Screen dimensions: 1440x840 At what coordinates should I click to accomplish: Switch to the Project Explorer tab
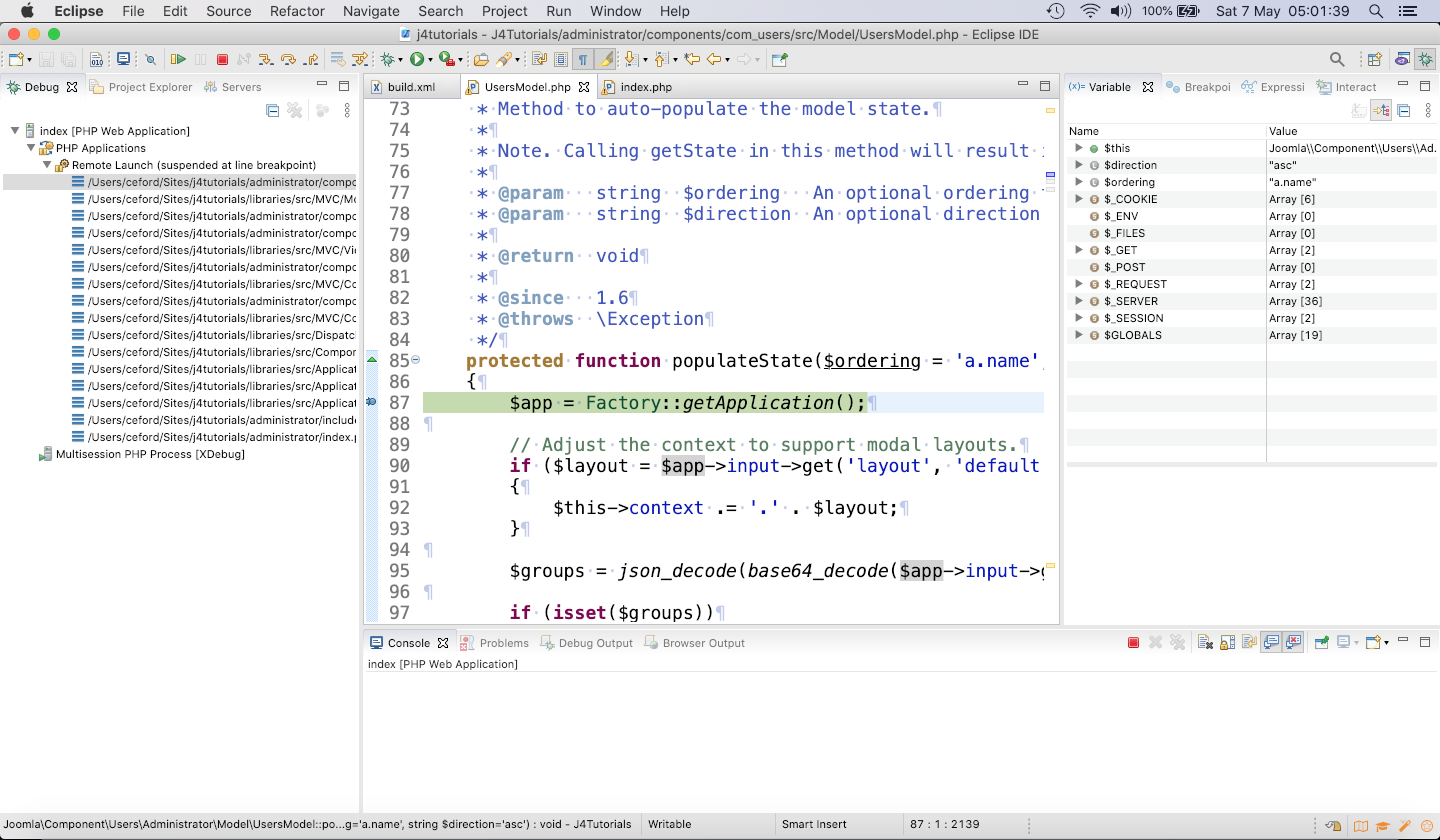click(141, 87)
